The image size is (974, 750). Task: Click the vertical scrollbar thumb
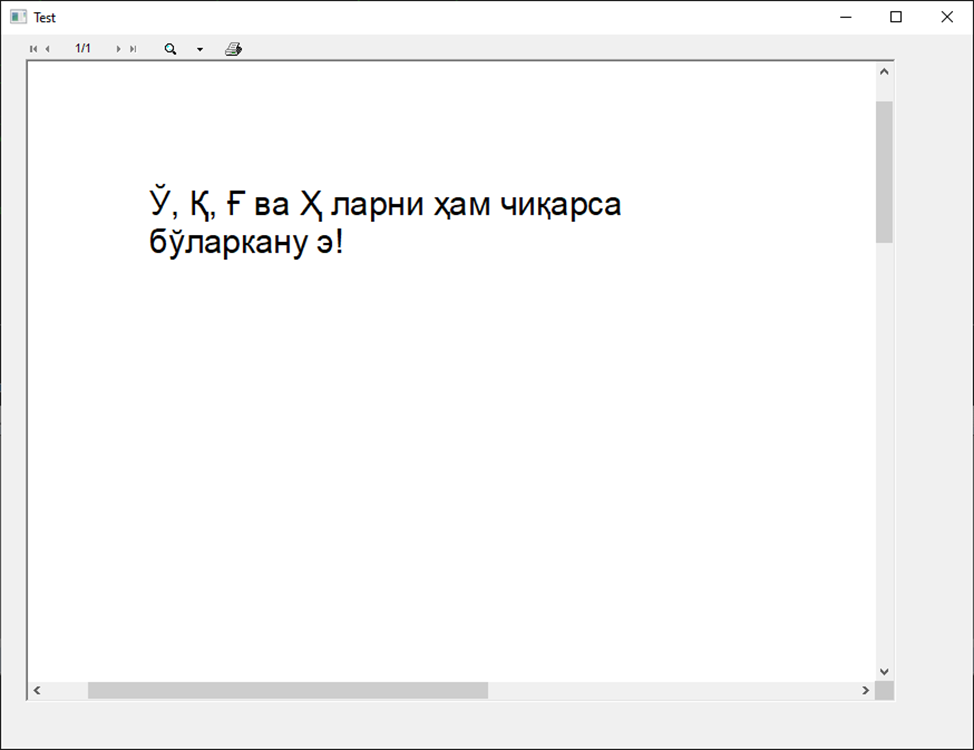pos(885,172)
